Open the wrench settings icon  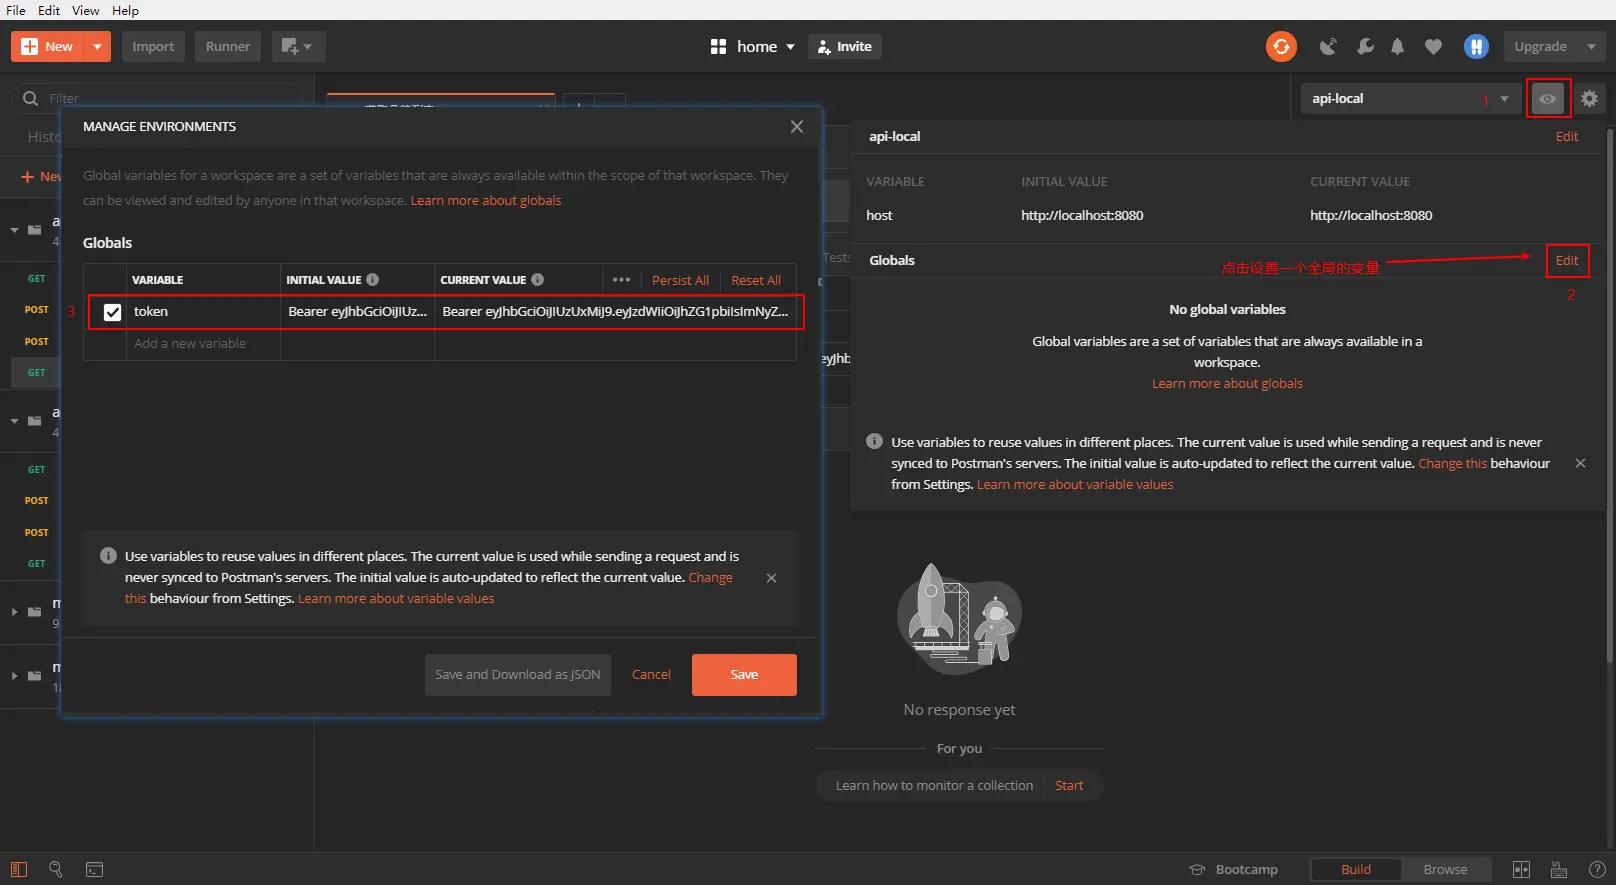1364,46
